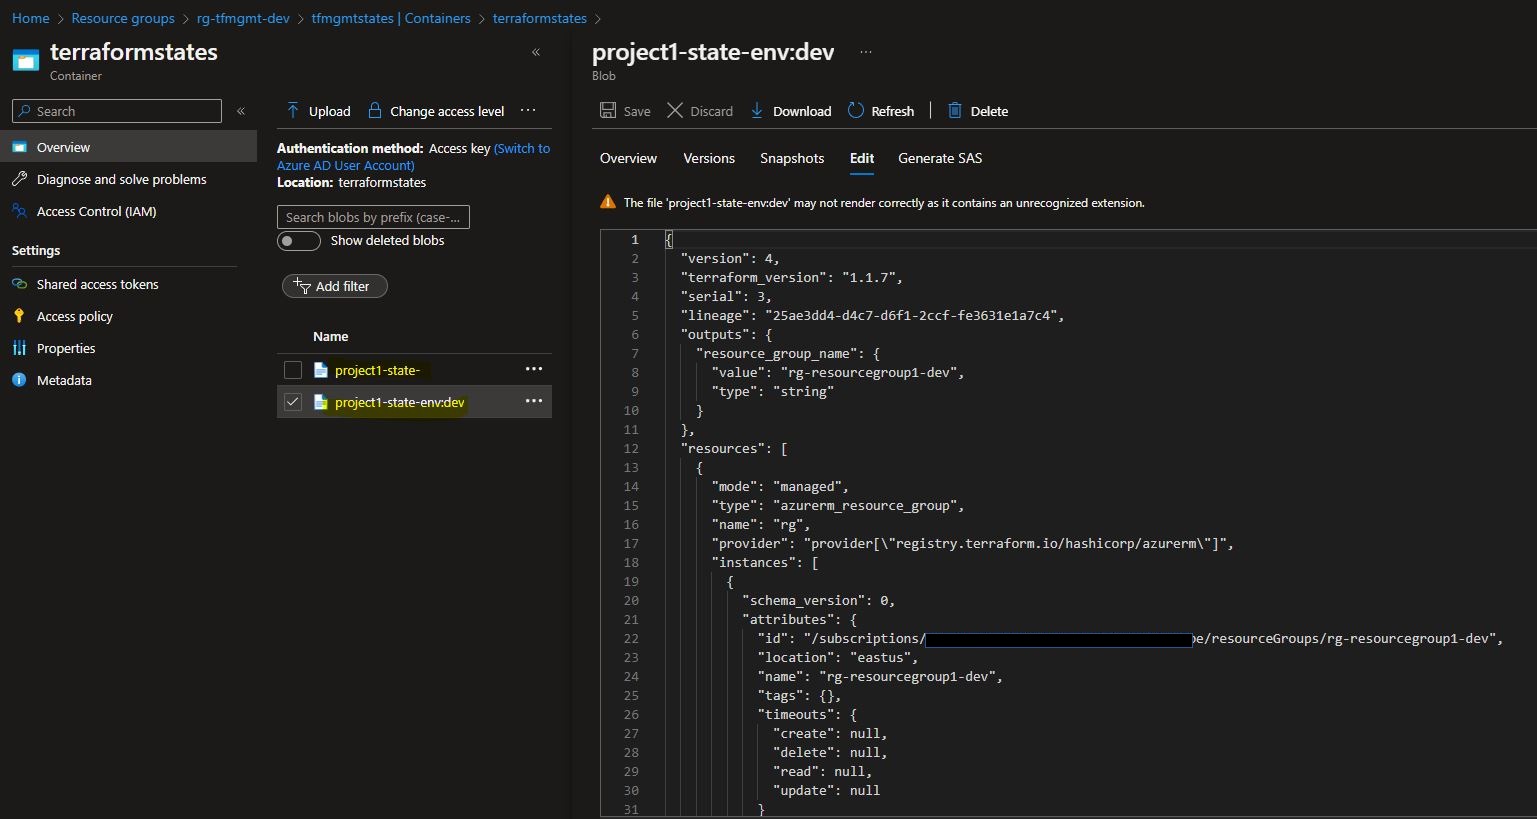Click Search blobs by prefix field
The width and height of the screenshot is (1537, 819).
pos(373,217)
